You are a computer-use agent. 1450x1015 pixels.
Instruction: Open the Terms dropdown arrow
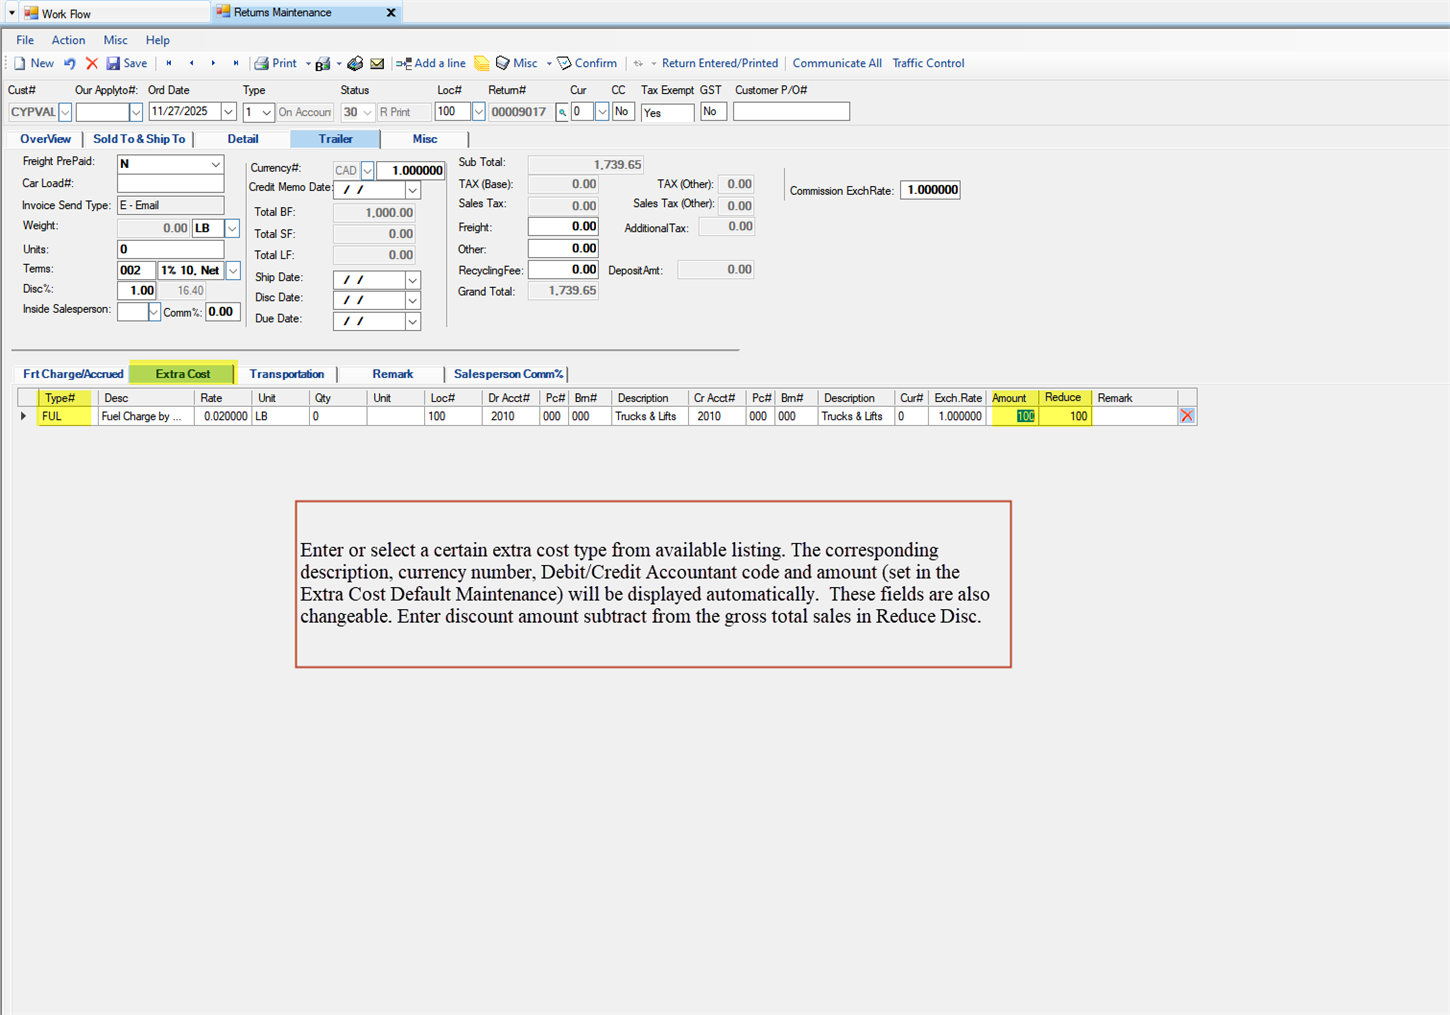233,271
